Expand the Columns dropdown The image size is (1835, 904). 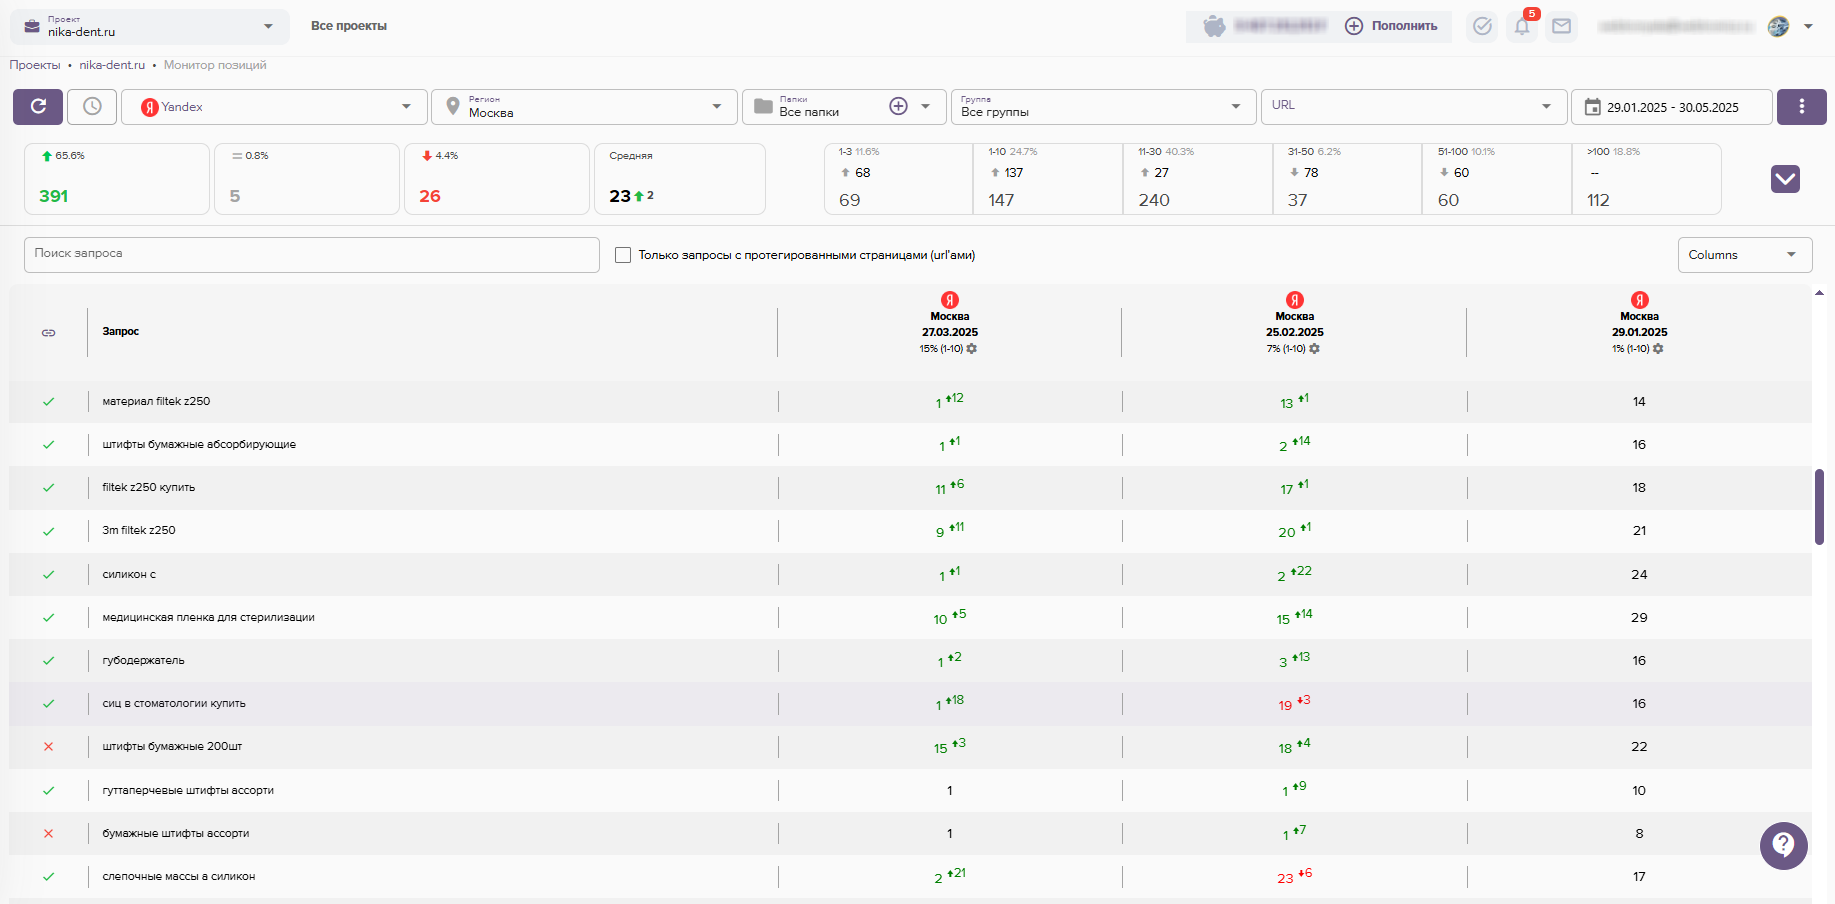[x=1744, y=255]
